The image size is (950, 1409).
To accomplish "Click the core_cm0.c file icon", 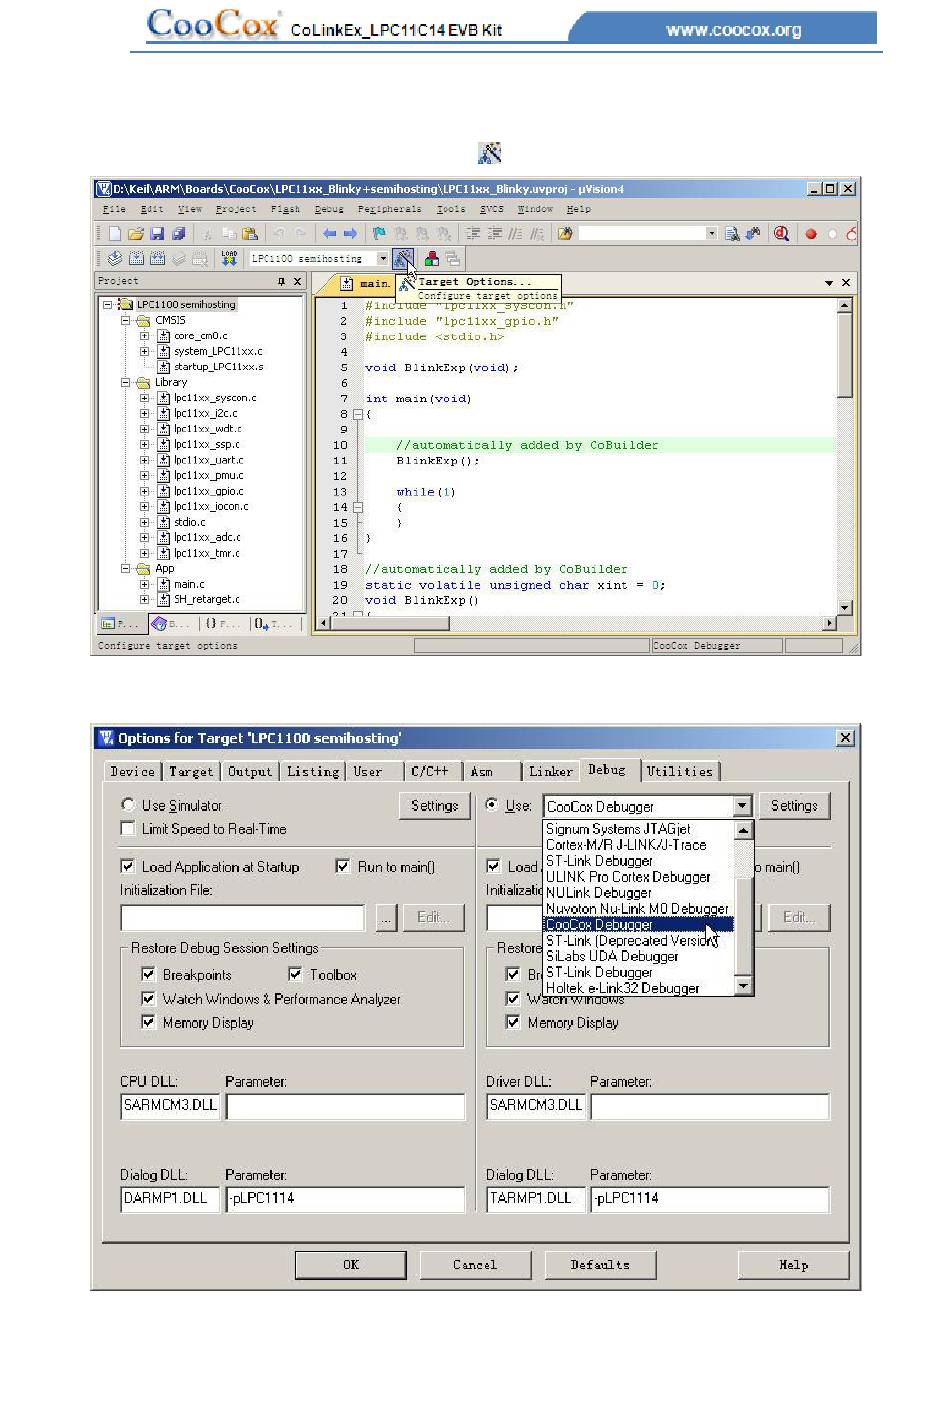I will [x=163, y=336].
